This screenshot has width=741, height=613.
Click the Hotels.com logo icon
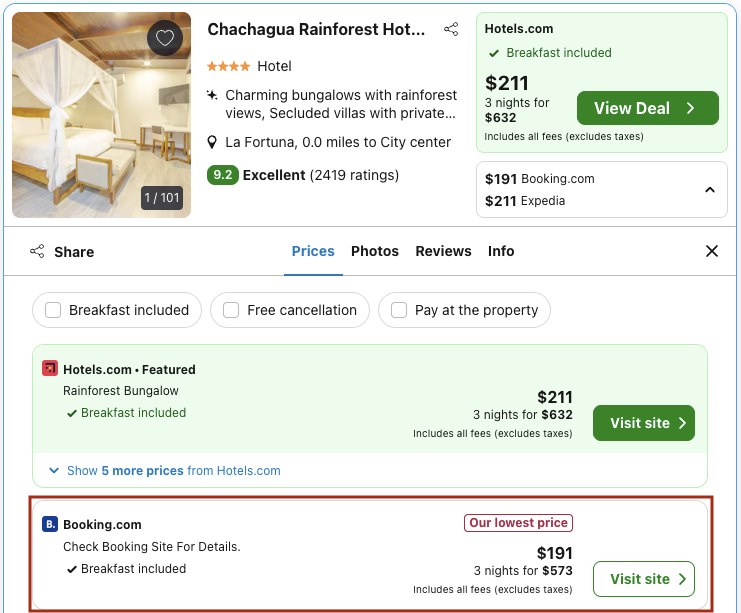50,369
